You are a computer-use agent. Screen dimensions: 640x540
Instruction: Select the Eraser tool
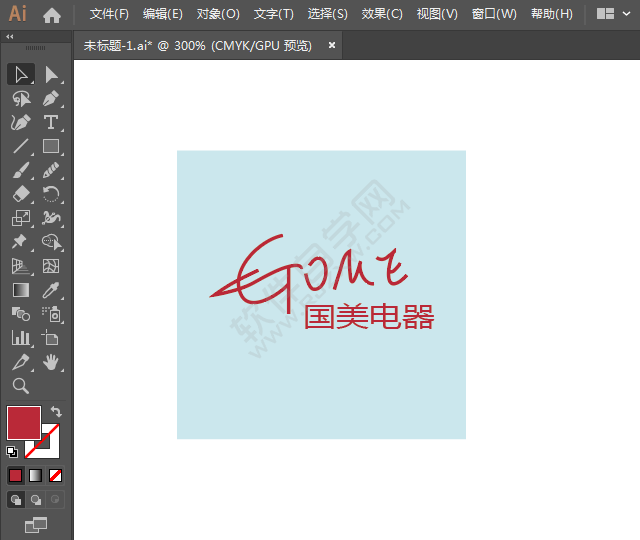tap(21, 194)
